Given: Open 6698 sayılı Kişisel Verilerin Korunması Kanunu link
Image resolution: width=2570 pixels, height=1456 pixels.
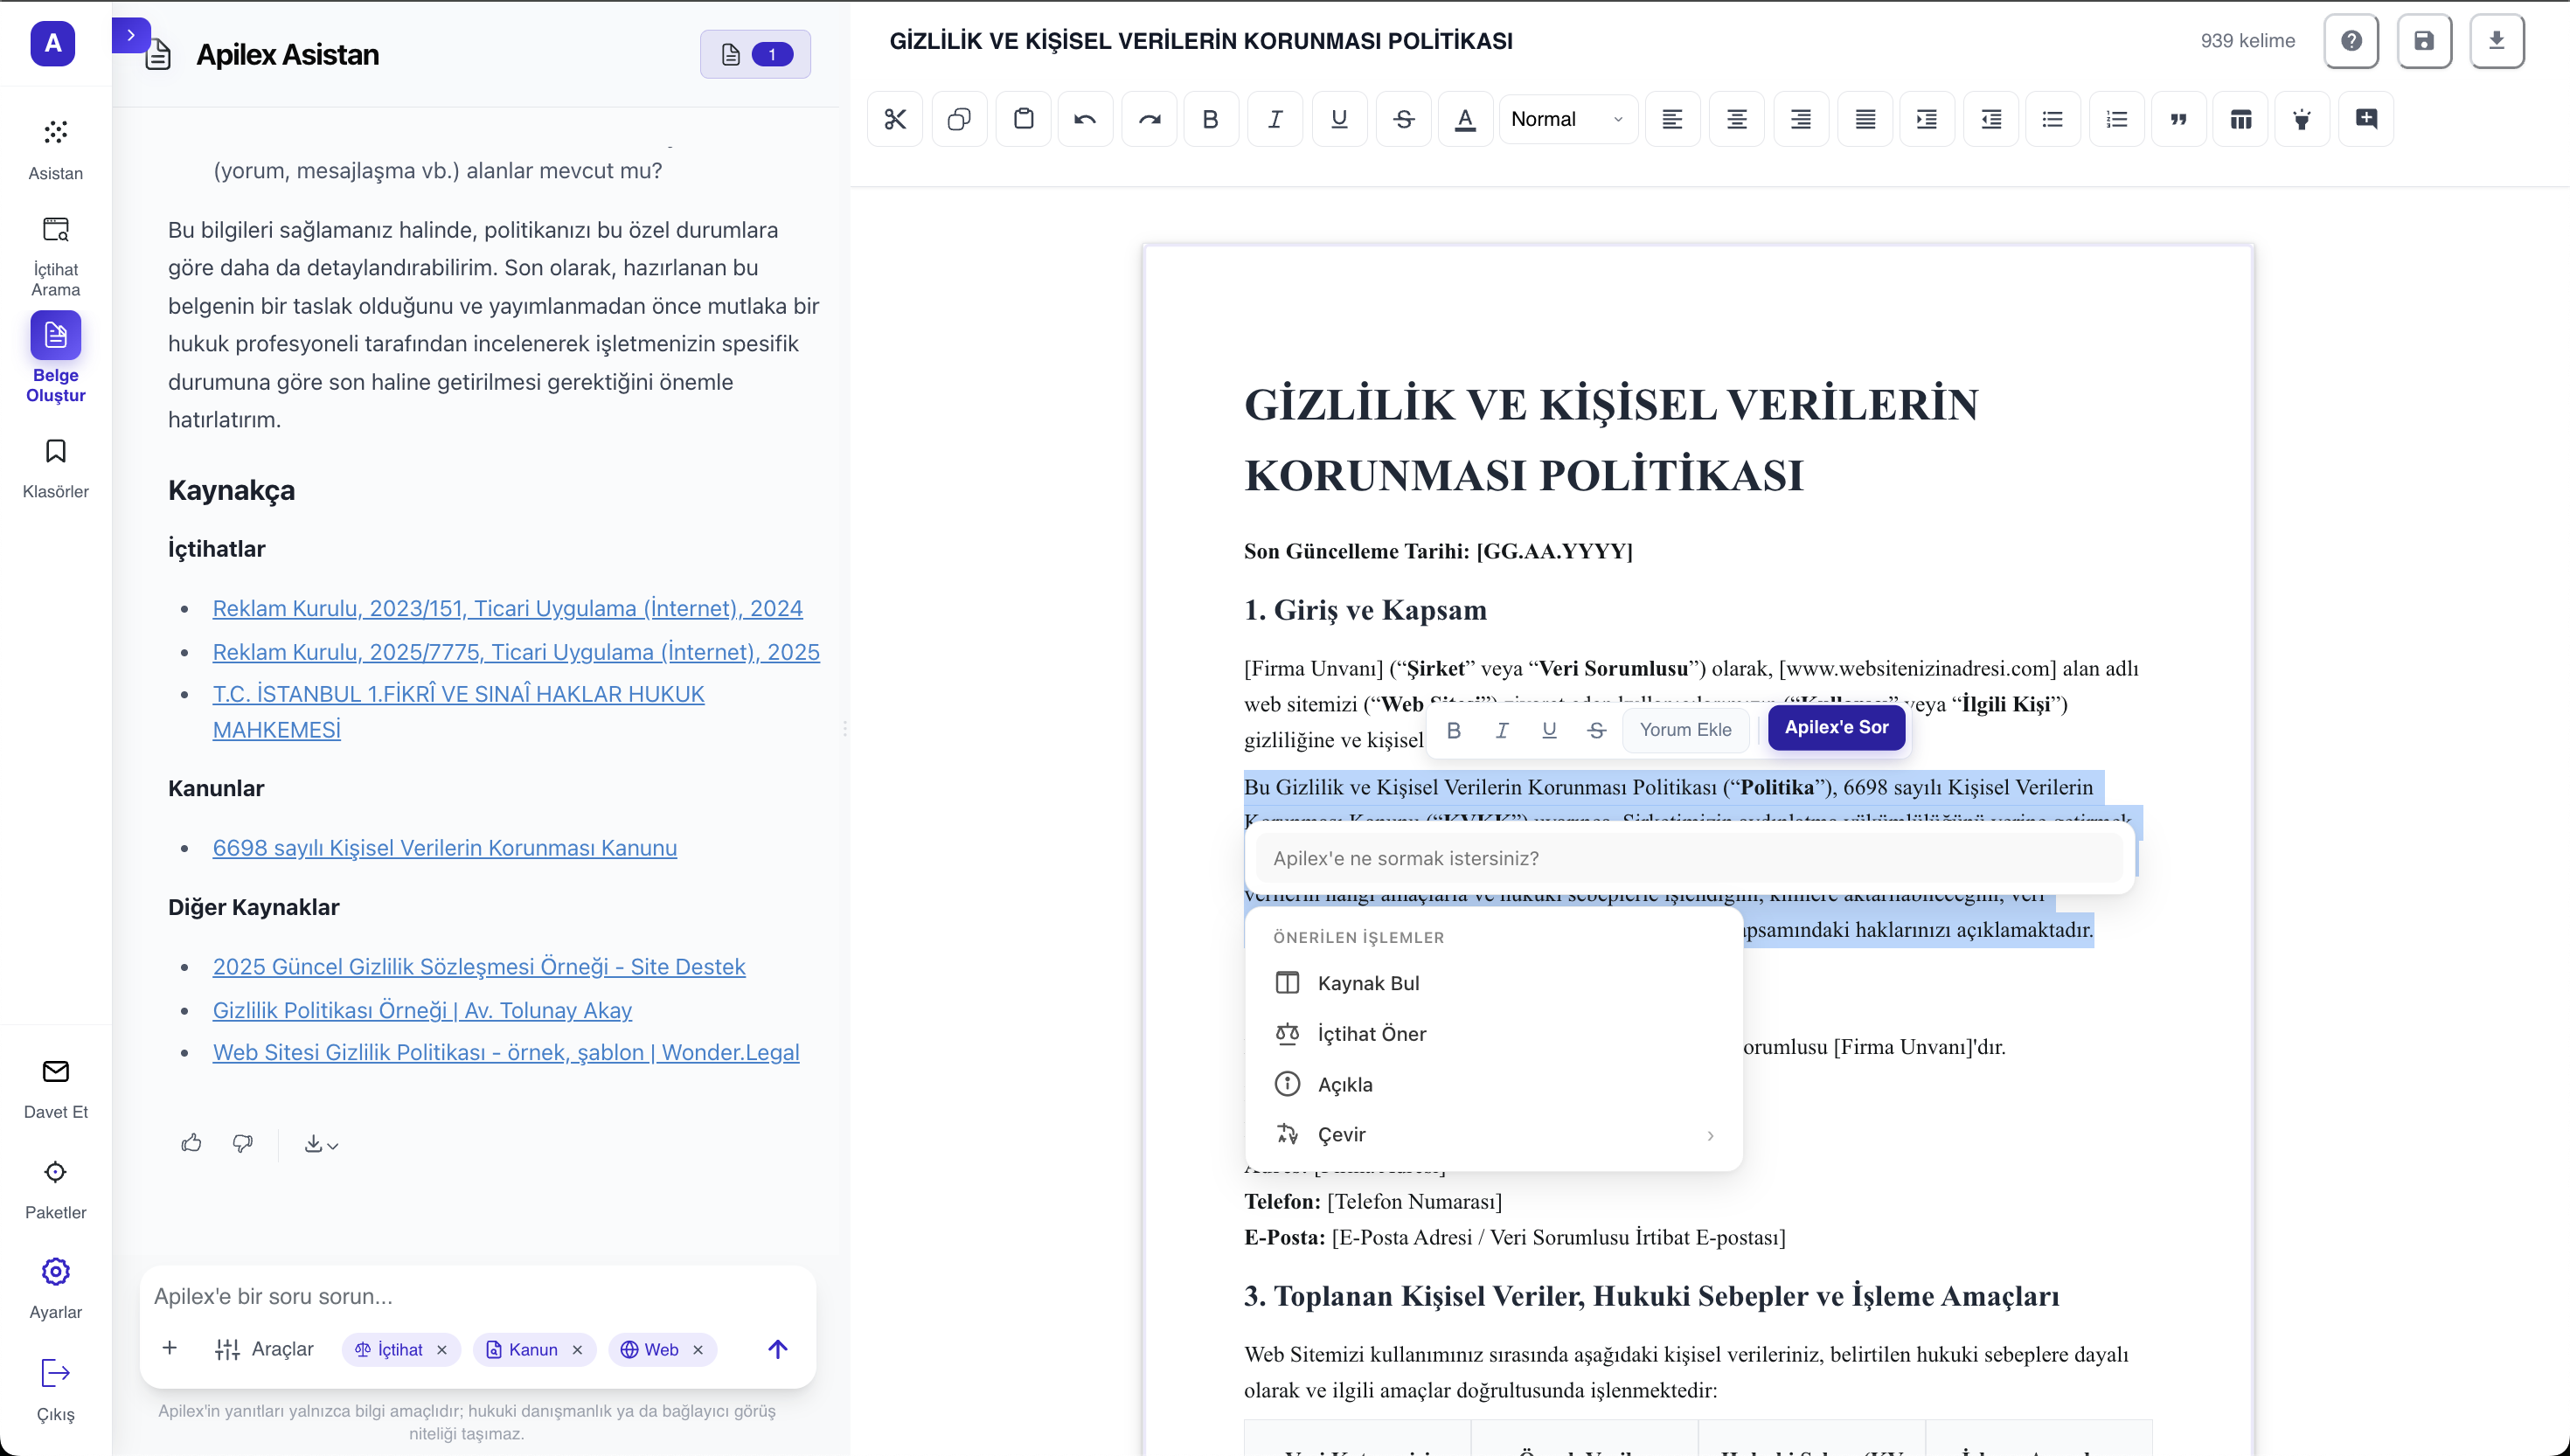Looking at the screenshot, I should coord(444,848).
